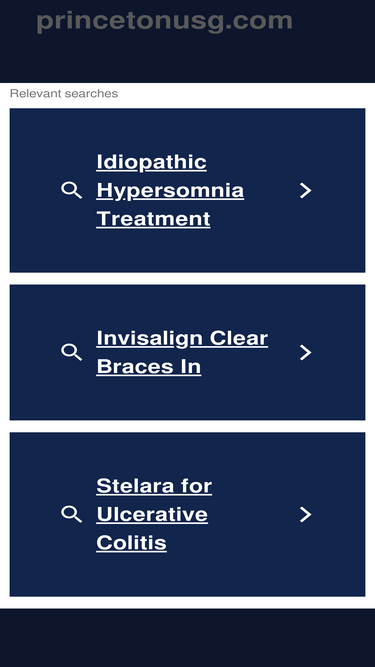Click the dark footer bar below search results
Viewport: 375px width, 667px height.
(188, 638)
